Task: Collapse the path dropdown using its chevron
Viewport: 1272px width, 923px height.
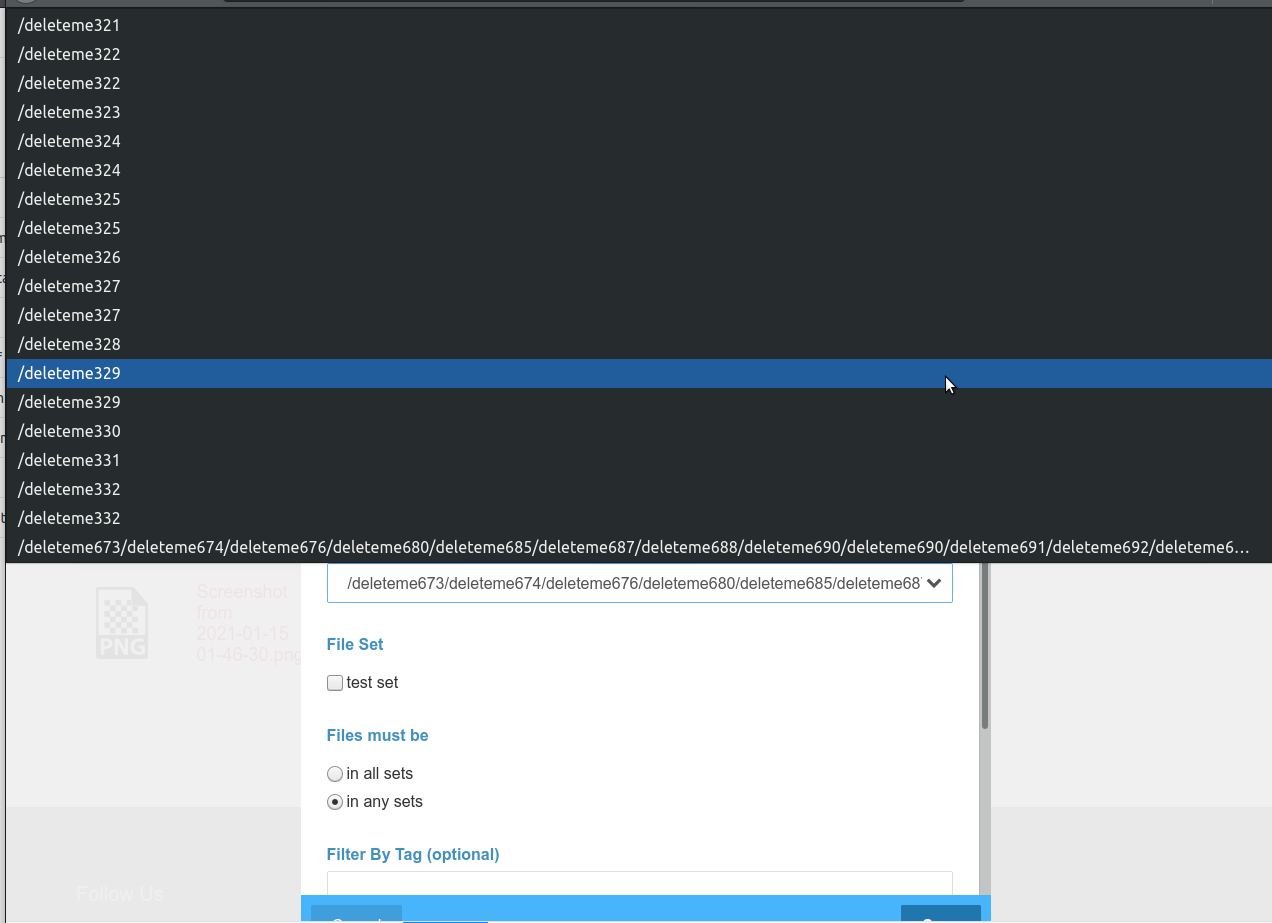Action: 934,583
